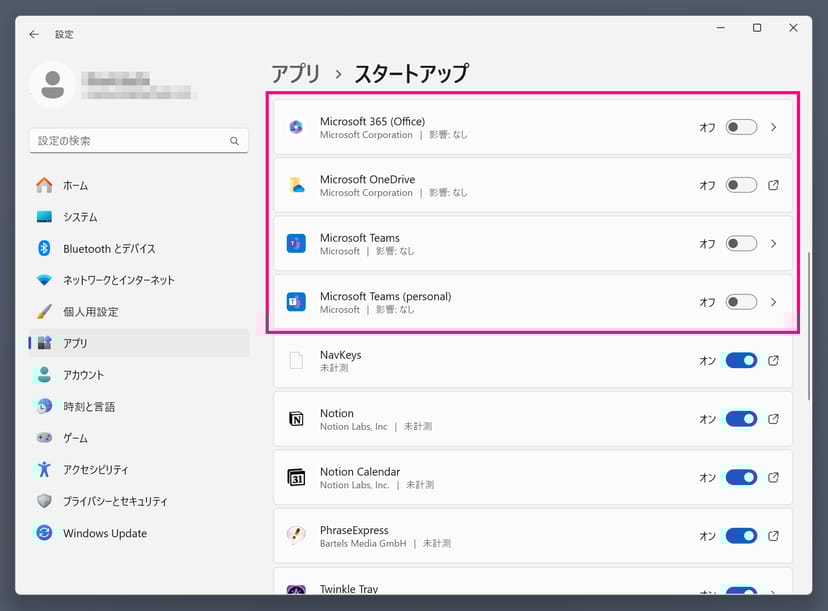Image resolution: width=828 pixels, height=611 pixels.
Task: Go to アプリ breadcrumb link
Action: click(296, 73)
